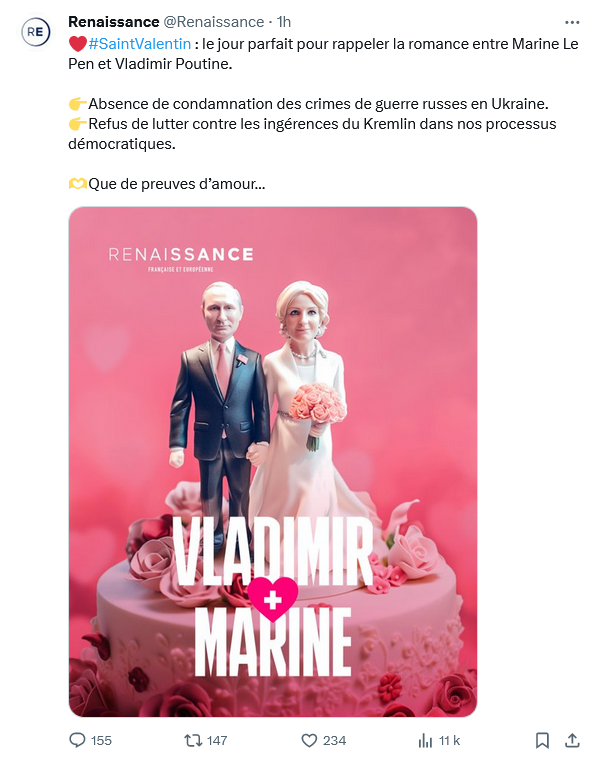Open view analytics bar chart icon
598x762 pixels.
(x=425, y=740)
